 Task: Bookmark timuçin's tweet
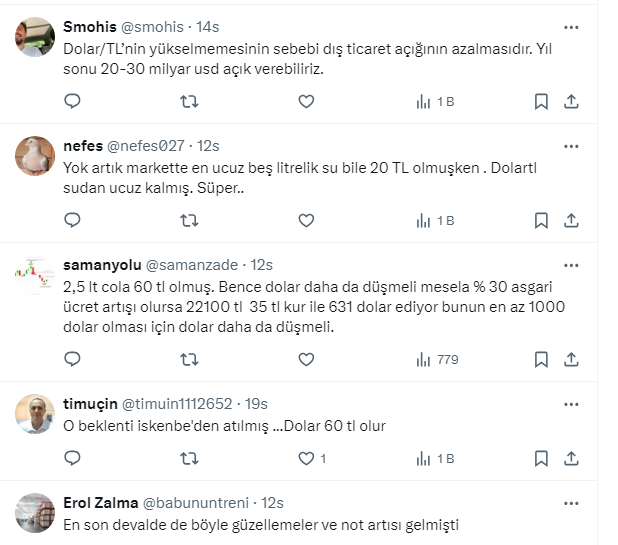point(540,458)
